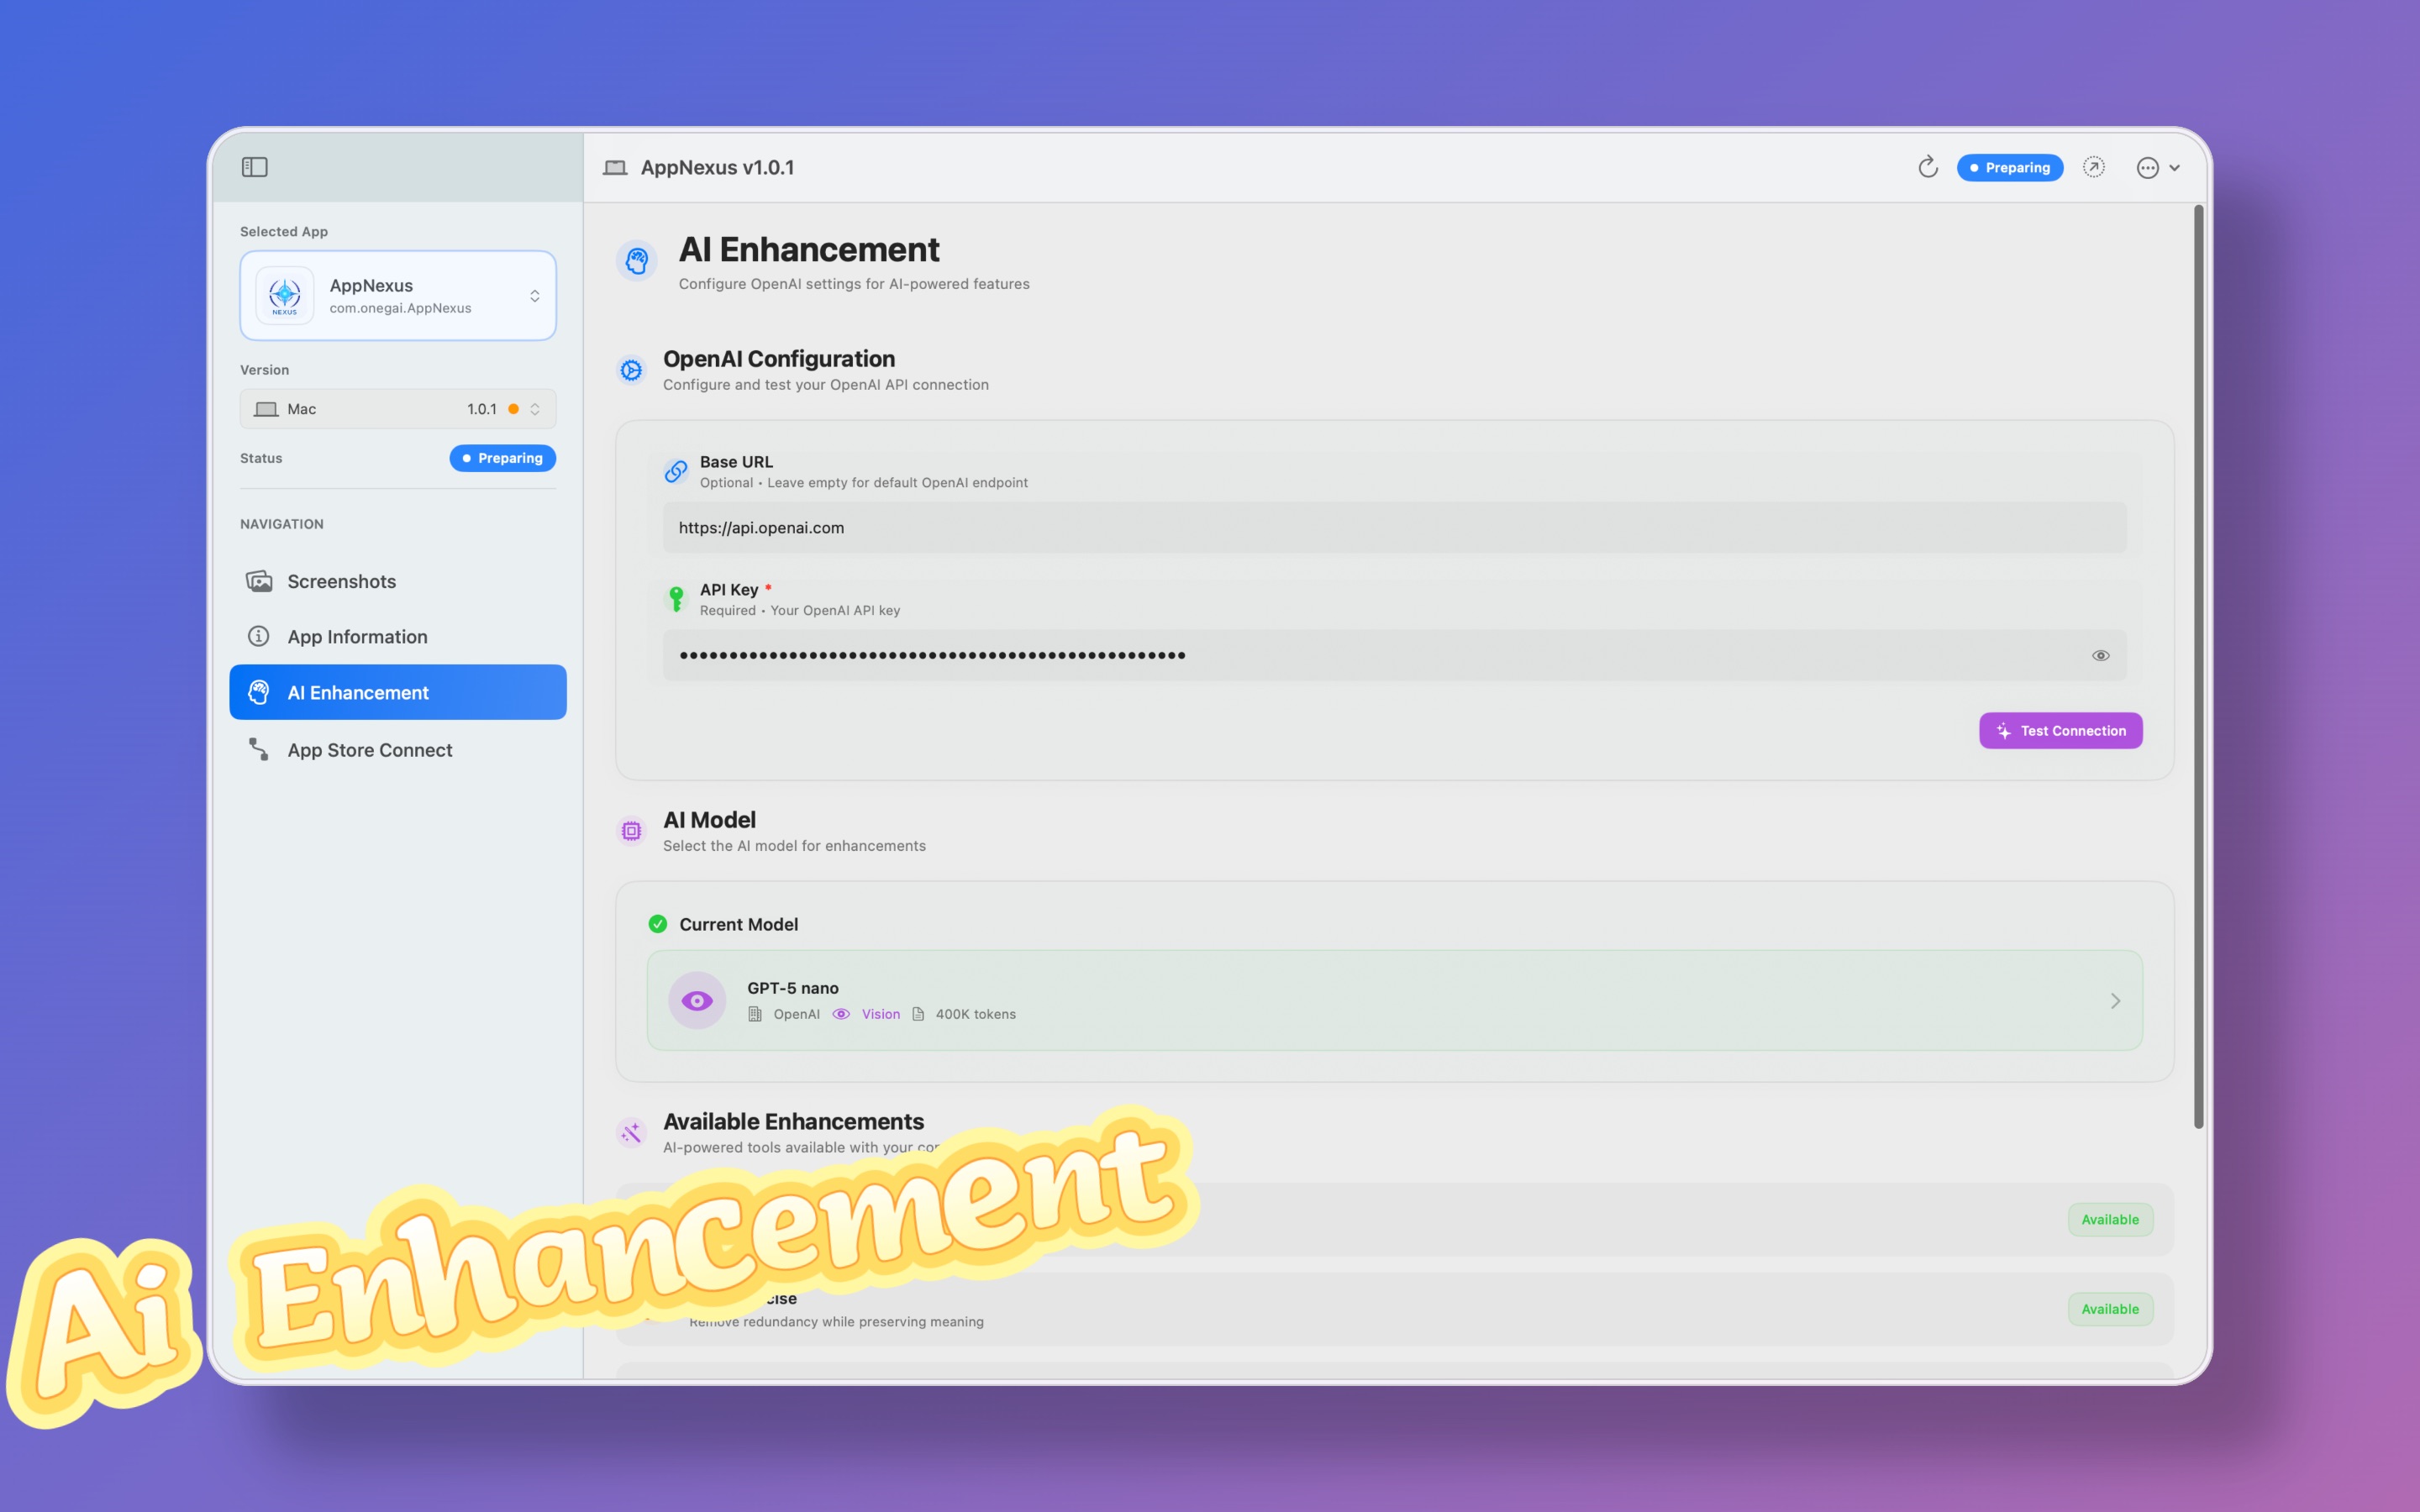2420x1512 pixels.
Task: Go to the App Store Connect section
Action: tap(369, 749)
